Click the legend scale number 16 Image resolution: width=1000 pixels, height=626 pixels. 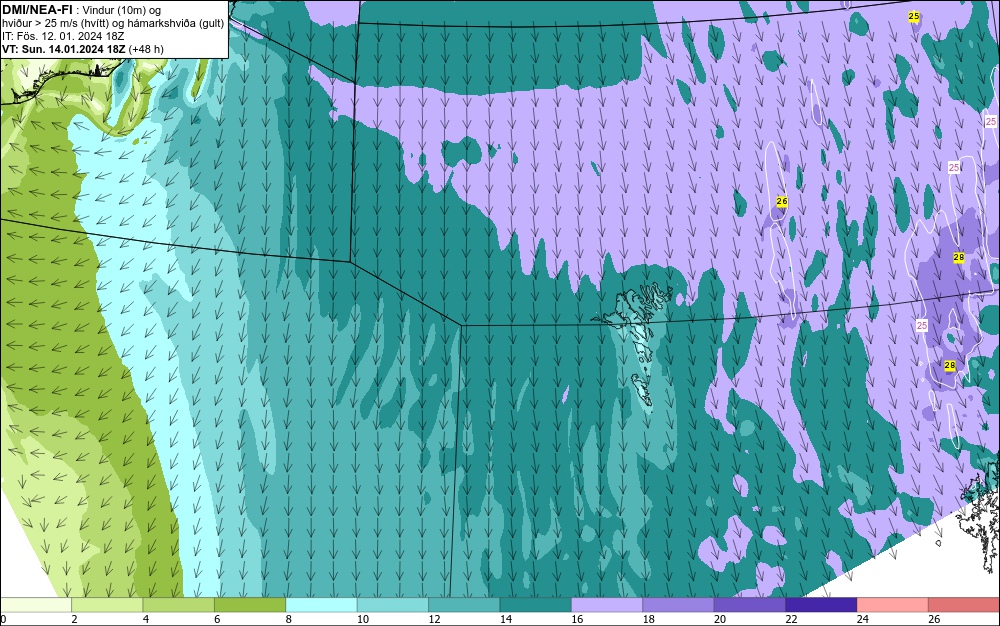[577, 619]
